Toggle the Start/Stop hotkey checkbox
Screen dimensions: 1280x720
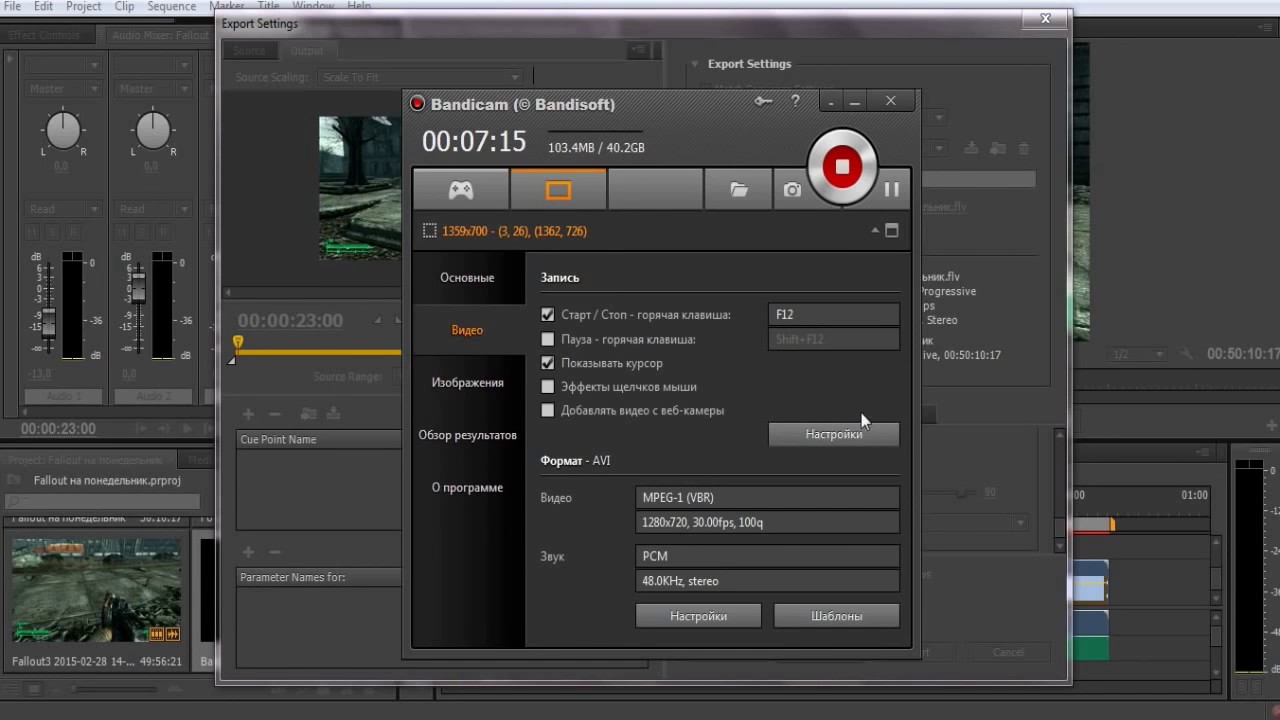[547, 314]
